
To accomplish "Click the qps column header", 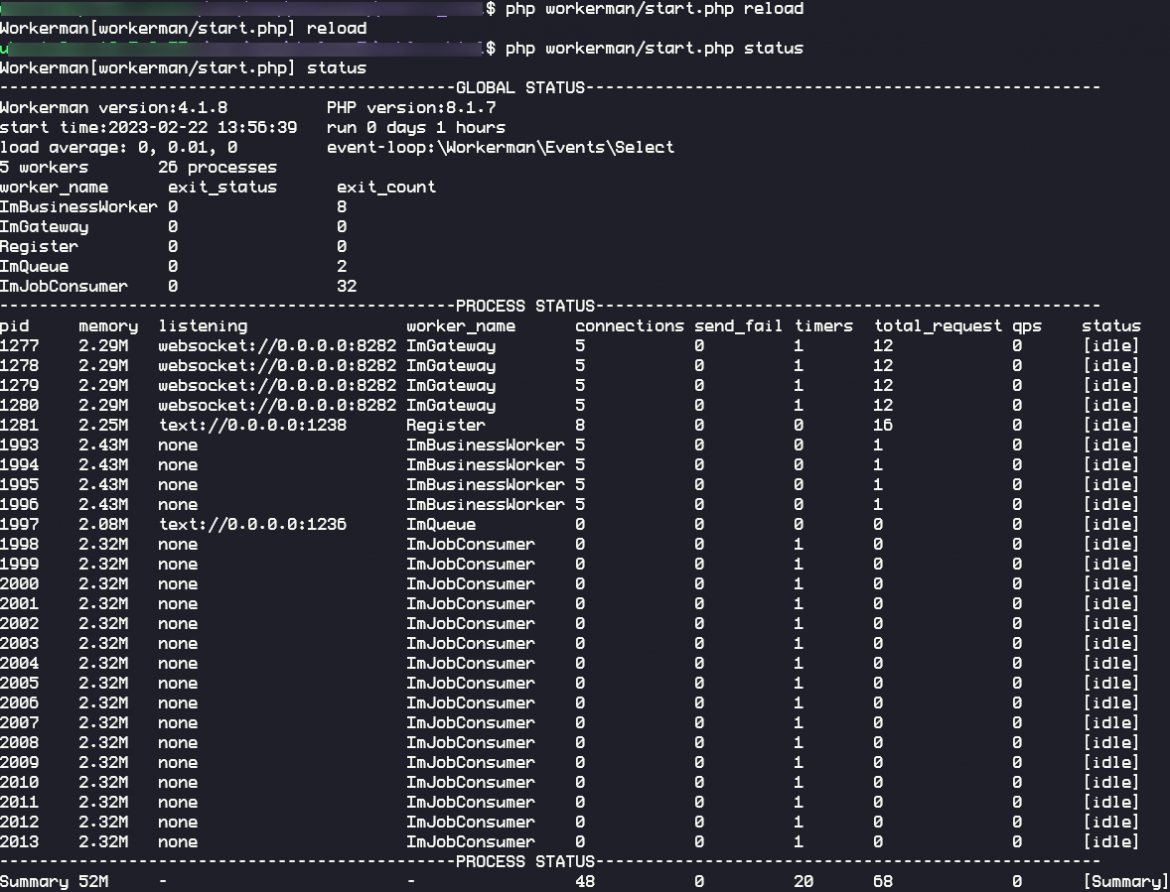I will 1027,326.
